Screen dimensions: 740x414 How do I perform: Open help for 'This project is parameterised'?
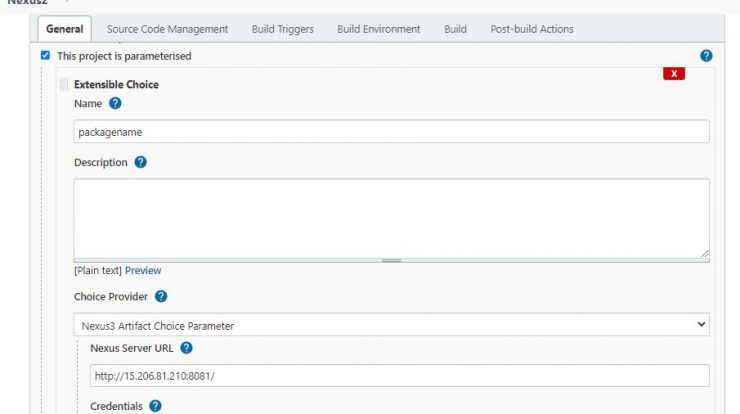pyautogui.click(x=706, y=56)
